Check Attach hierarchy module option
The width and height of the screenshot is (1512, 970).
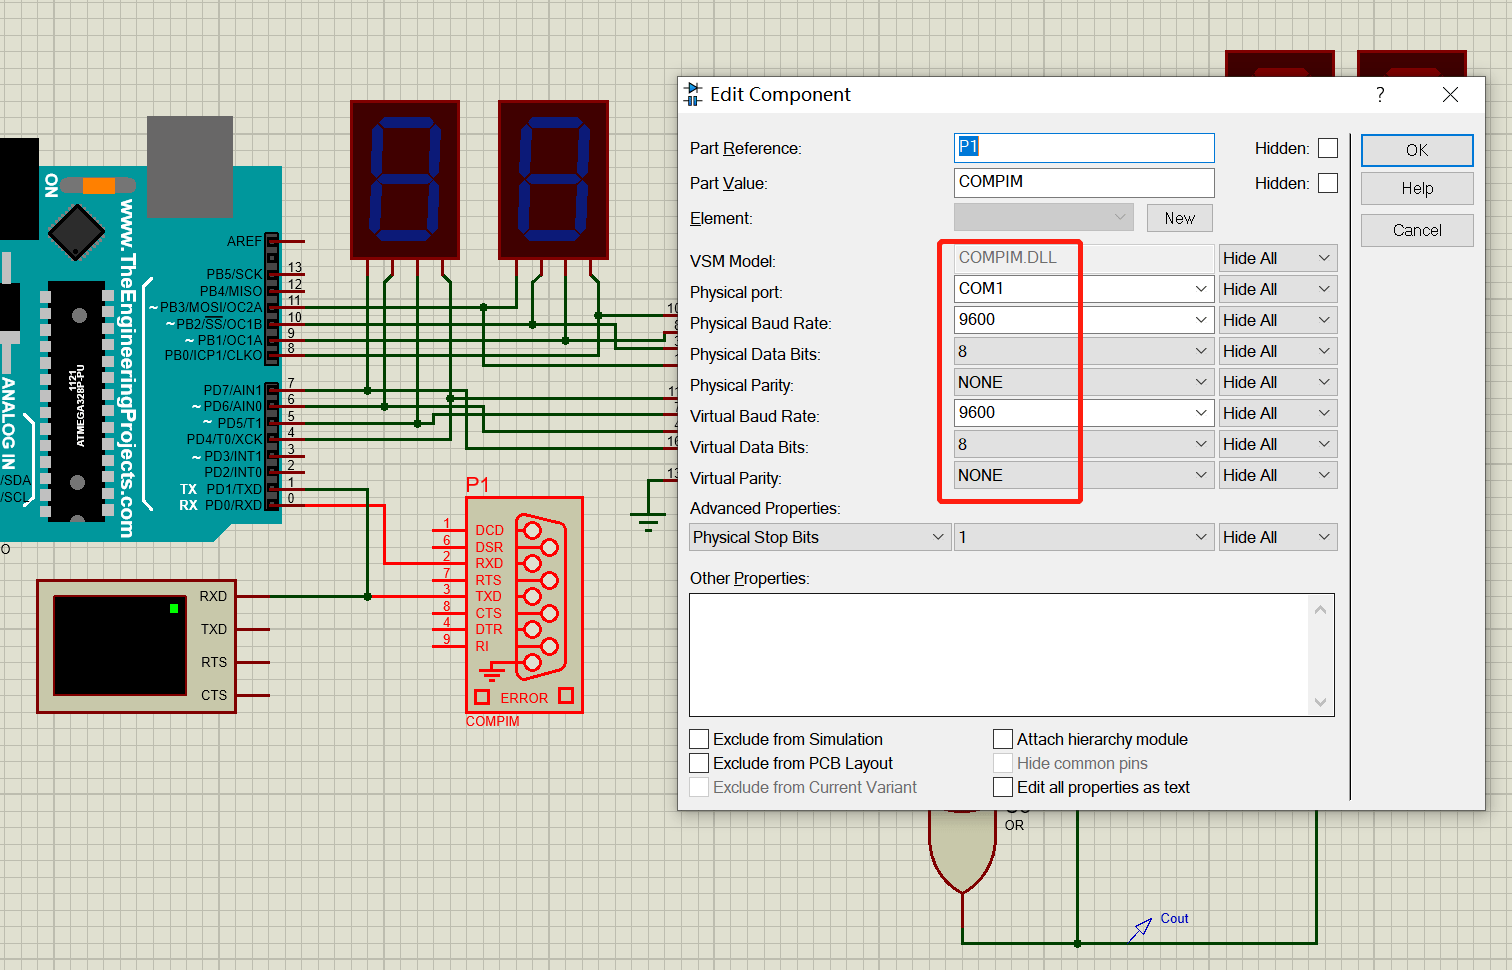click(x=1003, y=739)
